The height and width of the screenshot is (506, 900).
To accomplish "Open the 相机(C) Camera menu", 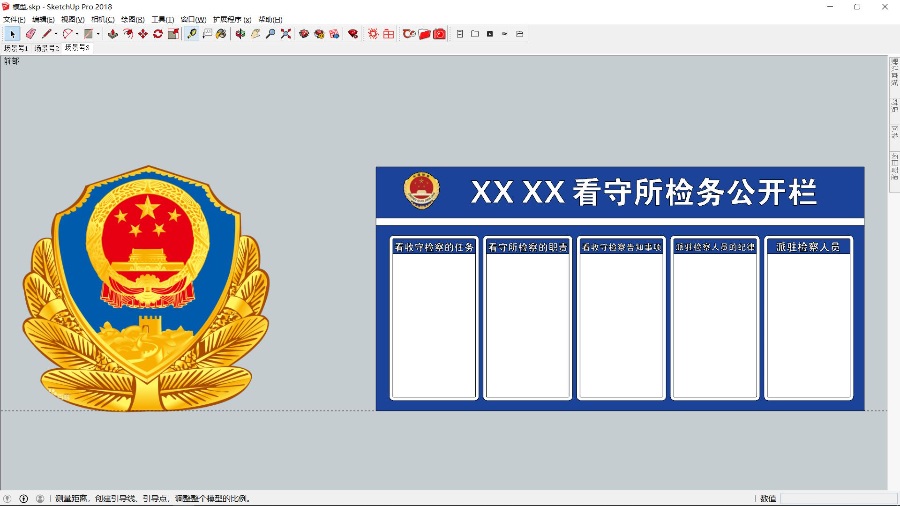I will click(x=103, y=20).
